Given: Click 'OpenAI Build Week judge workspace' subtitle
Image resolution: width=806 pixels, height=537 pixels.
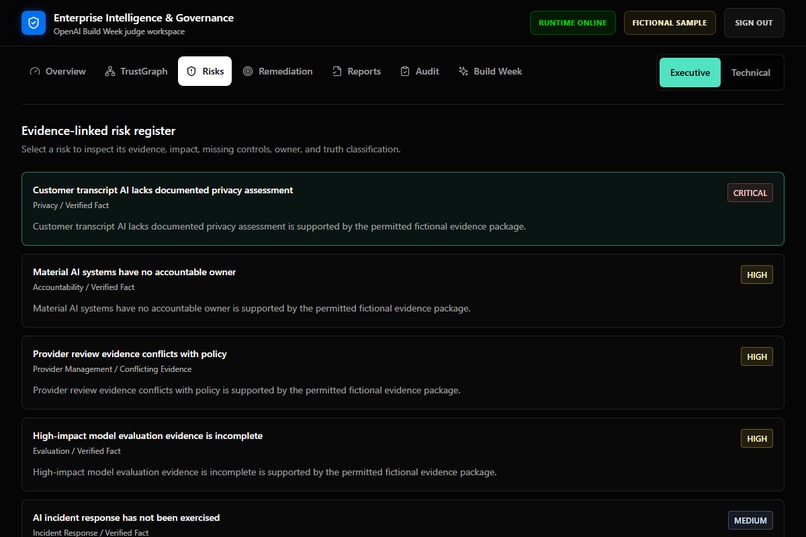Looking at the screenshot, I should pos(119,32).
